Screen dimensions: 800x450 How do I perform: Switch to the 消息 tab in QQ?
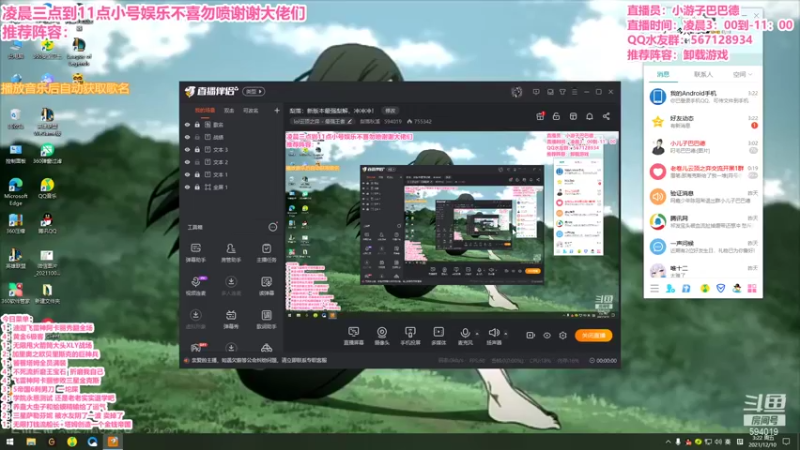coord(663,74)
